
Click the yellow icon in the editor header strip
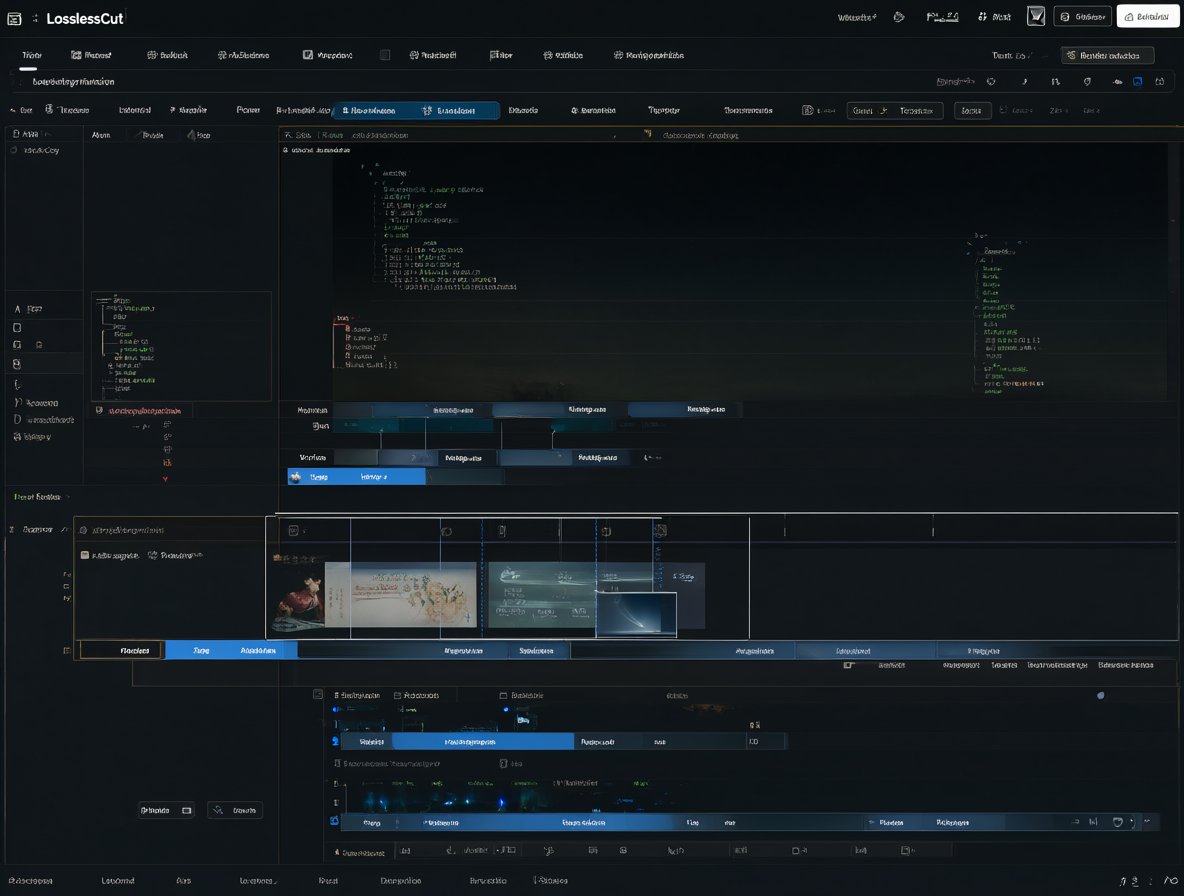[647, 134]
